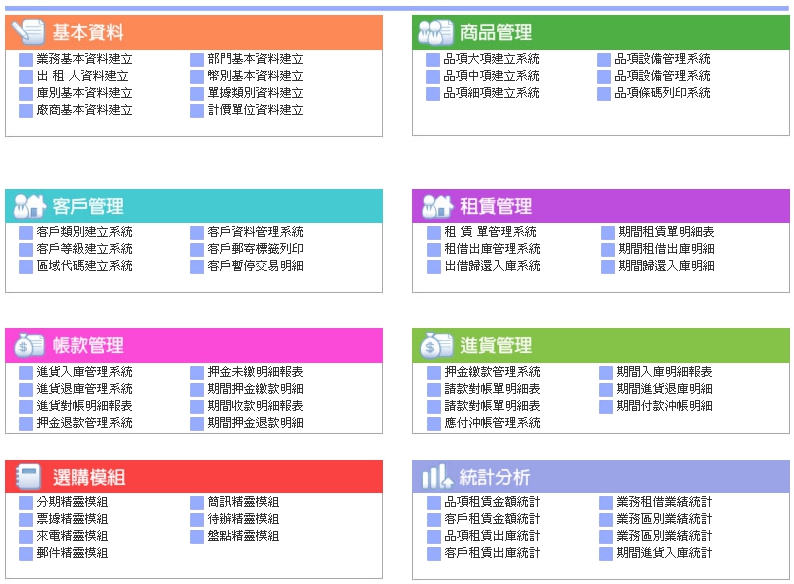This screenshot has width=794, height=584.
Task: View 期間租賃單明細表
Action: tap(666, 232)
